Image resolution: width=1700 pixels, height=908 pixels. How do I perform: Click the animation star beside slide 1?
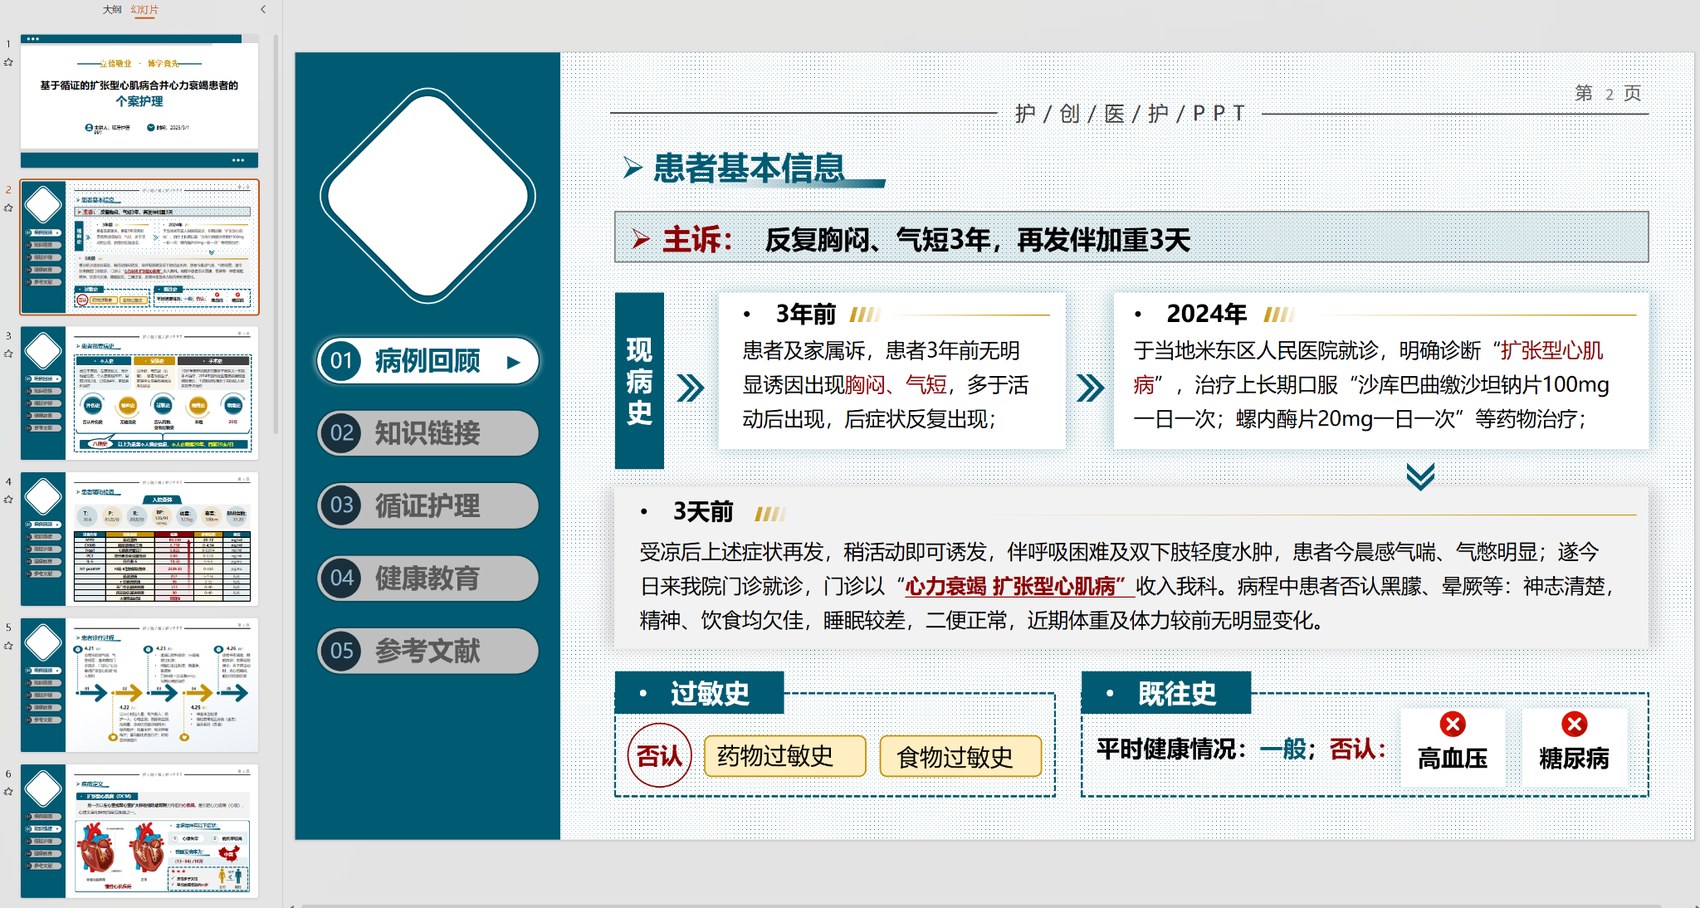(x=9, y=62)
